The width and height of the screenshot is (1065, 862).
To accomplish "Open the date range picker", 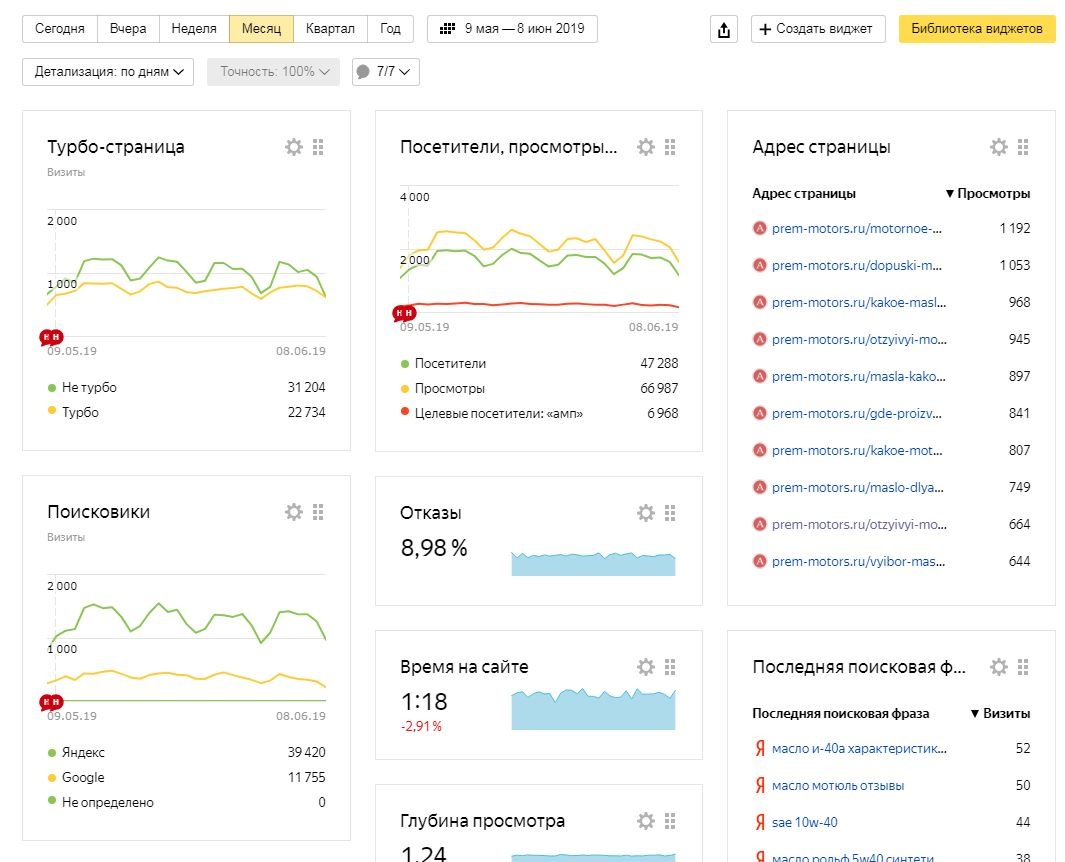I will coord(512,29).
